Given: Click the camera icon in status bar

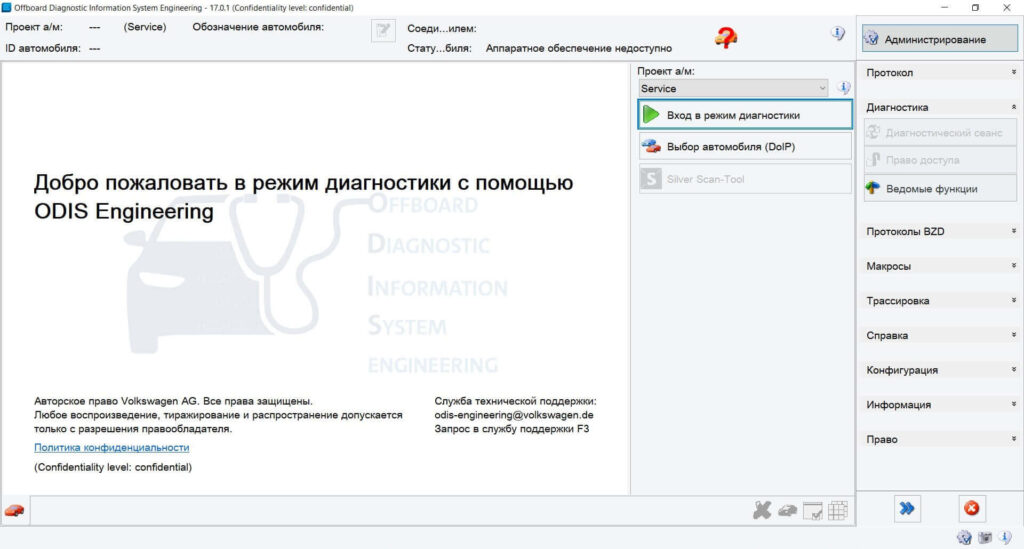Looking at the screenshot, I should 985,537.
